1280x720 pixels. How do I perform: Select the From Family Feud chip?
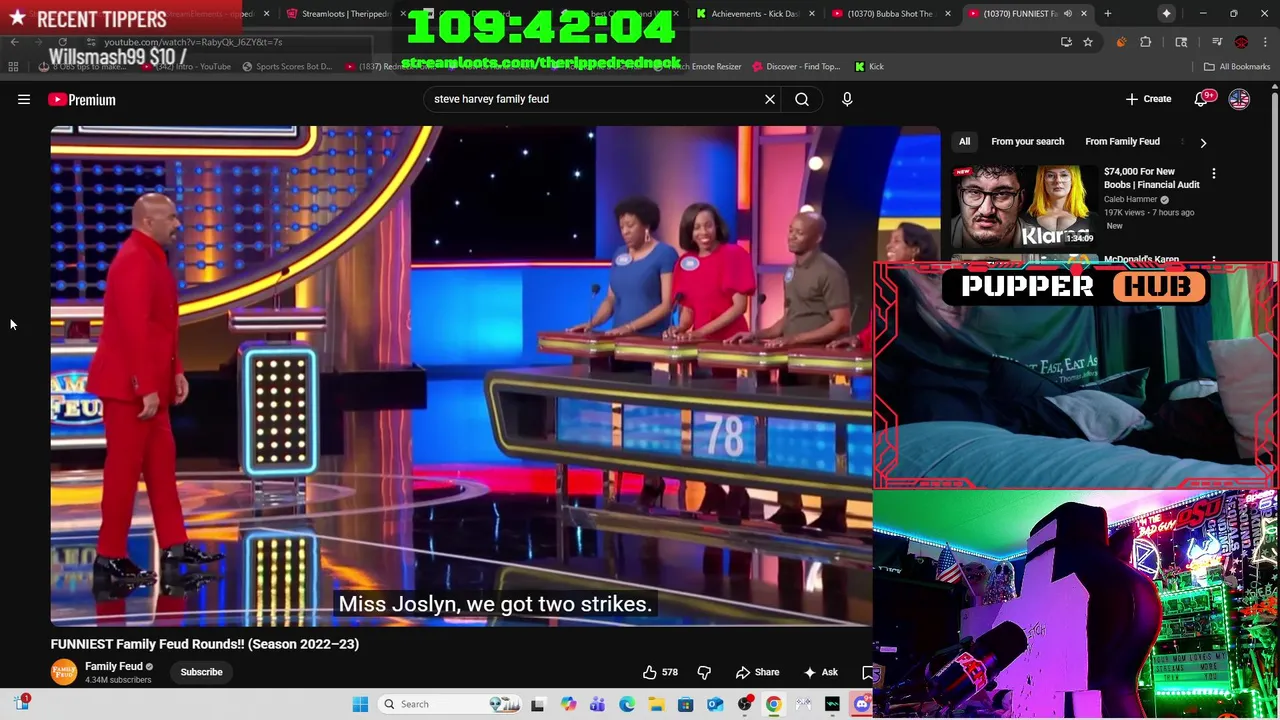click(1122, 141)
